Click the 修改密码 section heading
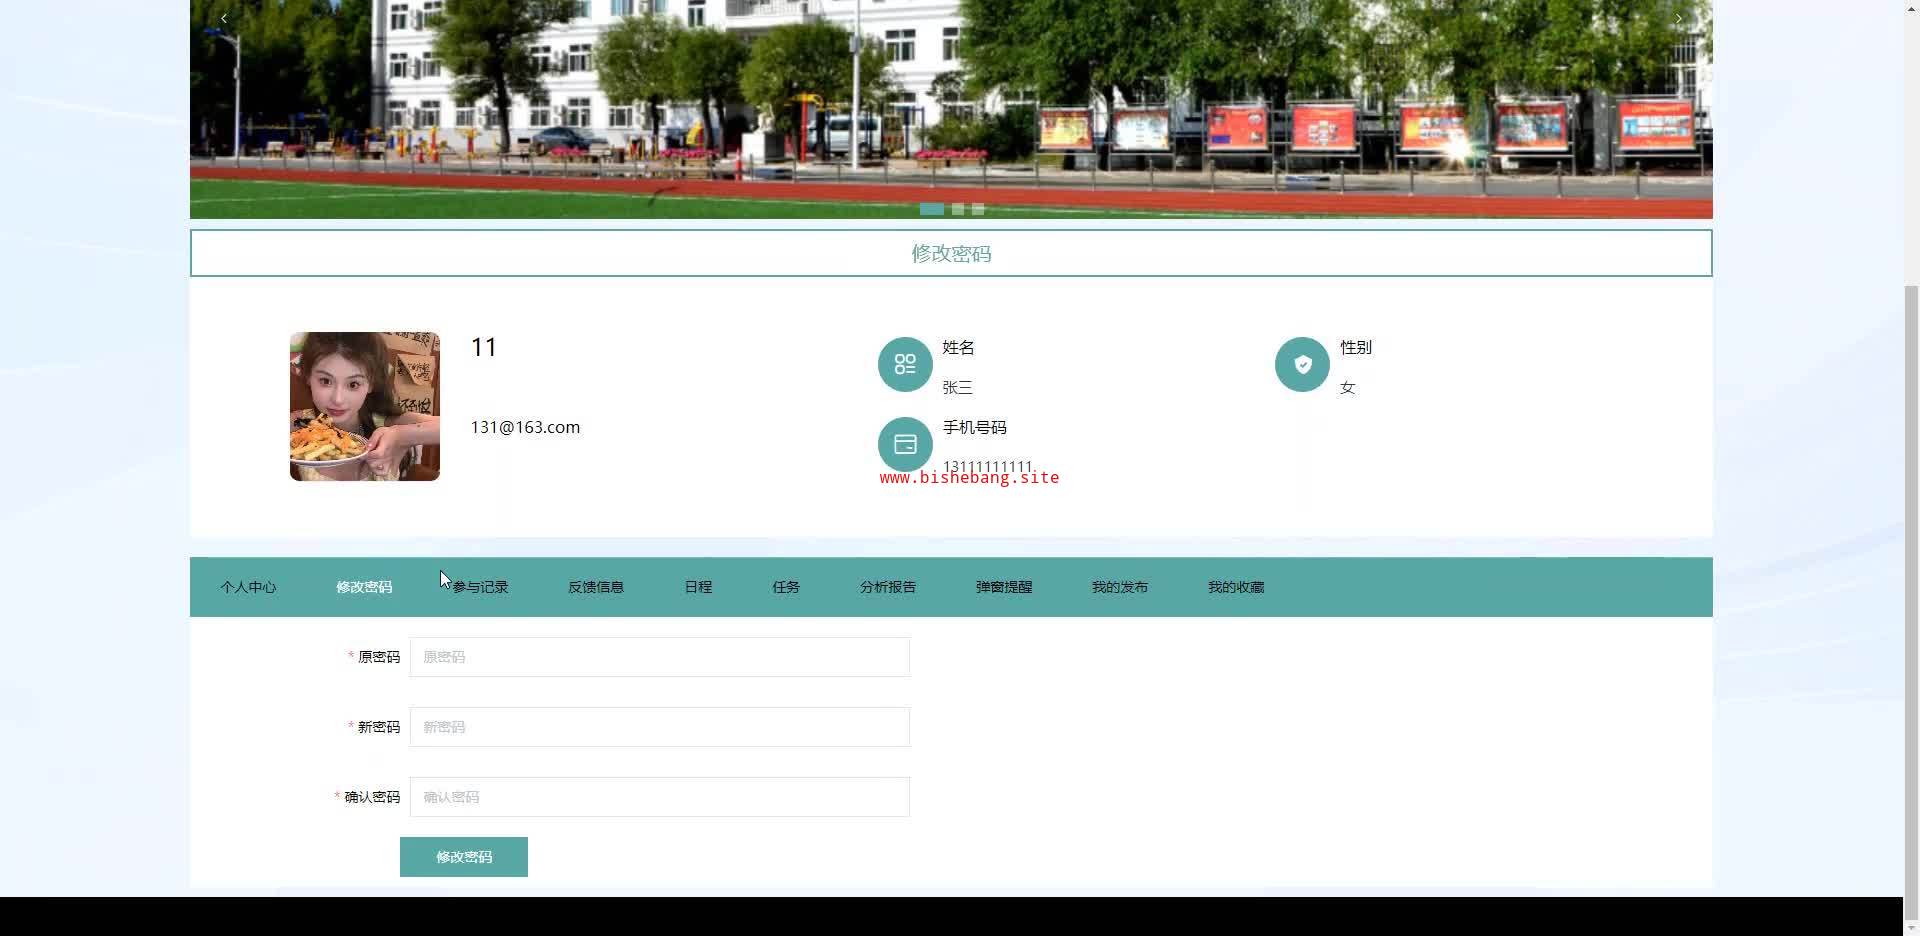The image size is (1920, 936). 951,253
